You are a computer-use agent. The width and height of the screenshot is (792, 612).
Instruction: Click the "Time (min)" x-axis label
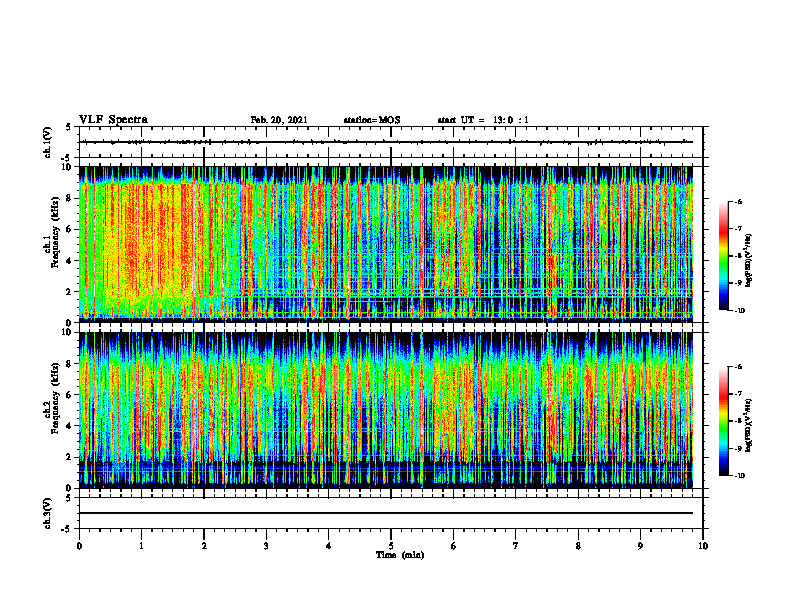point(400,555)
